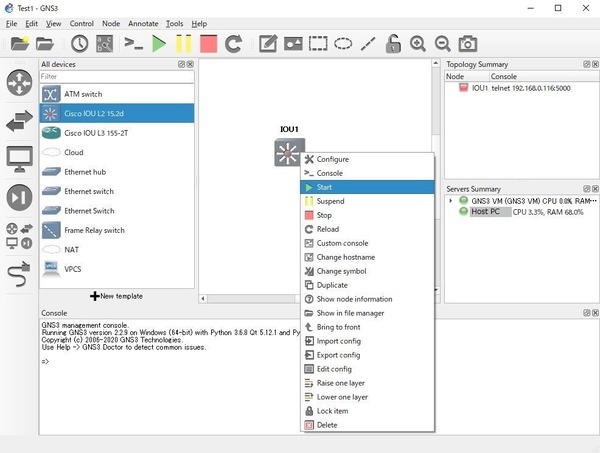Browse all devices sidebar icon
This screenshot has height=453, width=600.
coord(19,236)
